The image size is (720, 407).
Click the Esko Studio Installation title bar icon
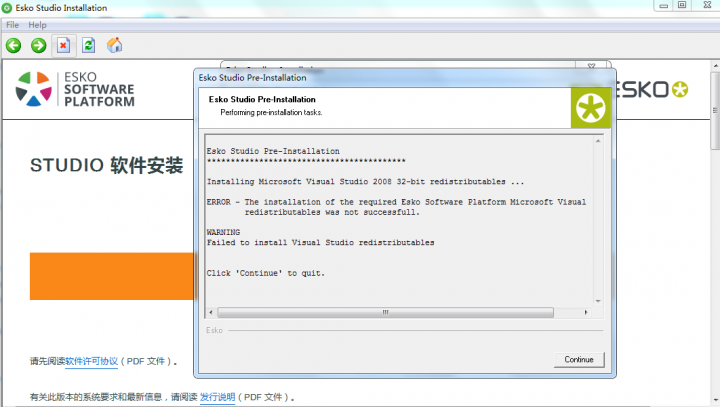9,7
